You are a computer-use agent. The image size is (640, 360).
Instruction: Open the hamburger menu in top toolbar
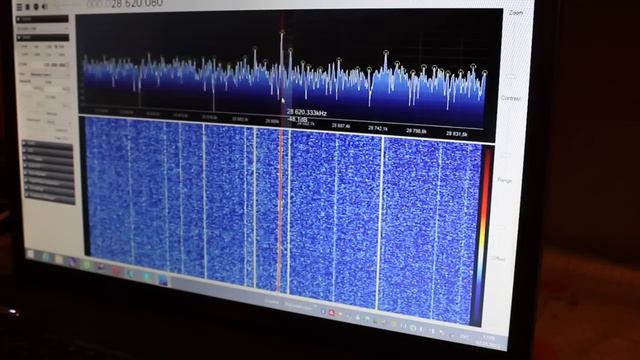[x=20, y=7]
